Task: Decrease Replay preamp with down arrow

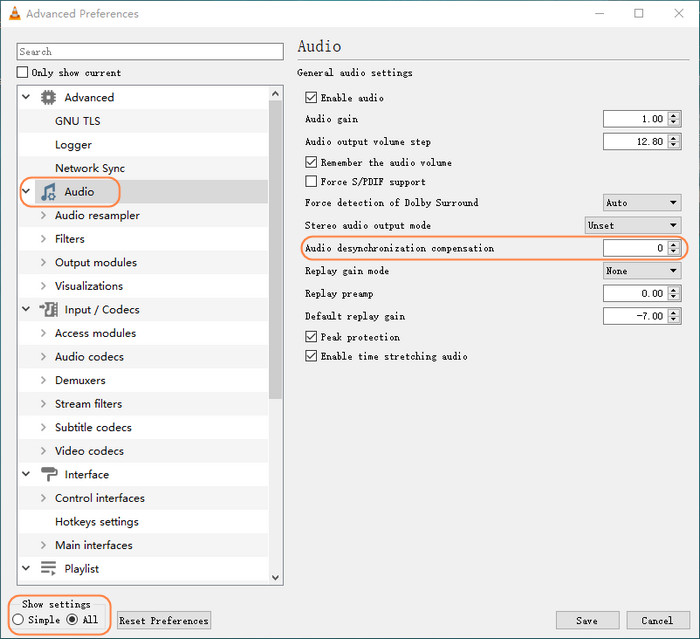Action: coord(674,297)
